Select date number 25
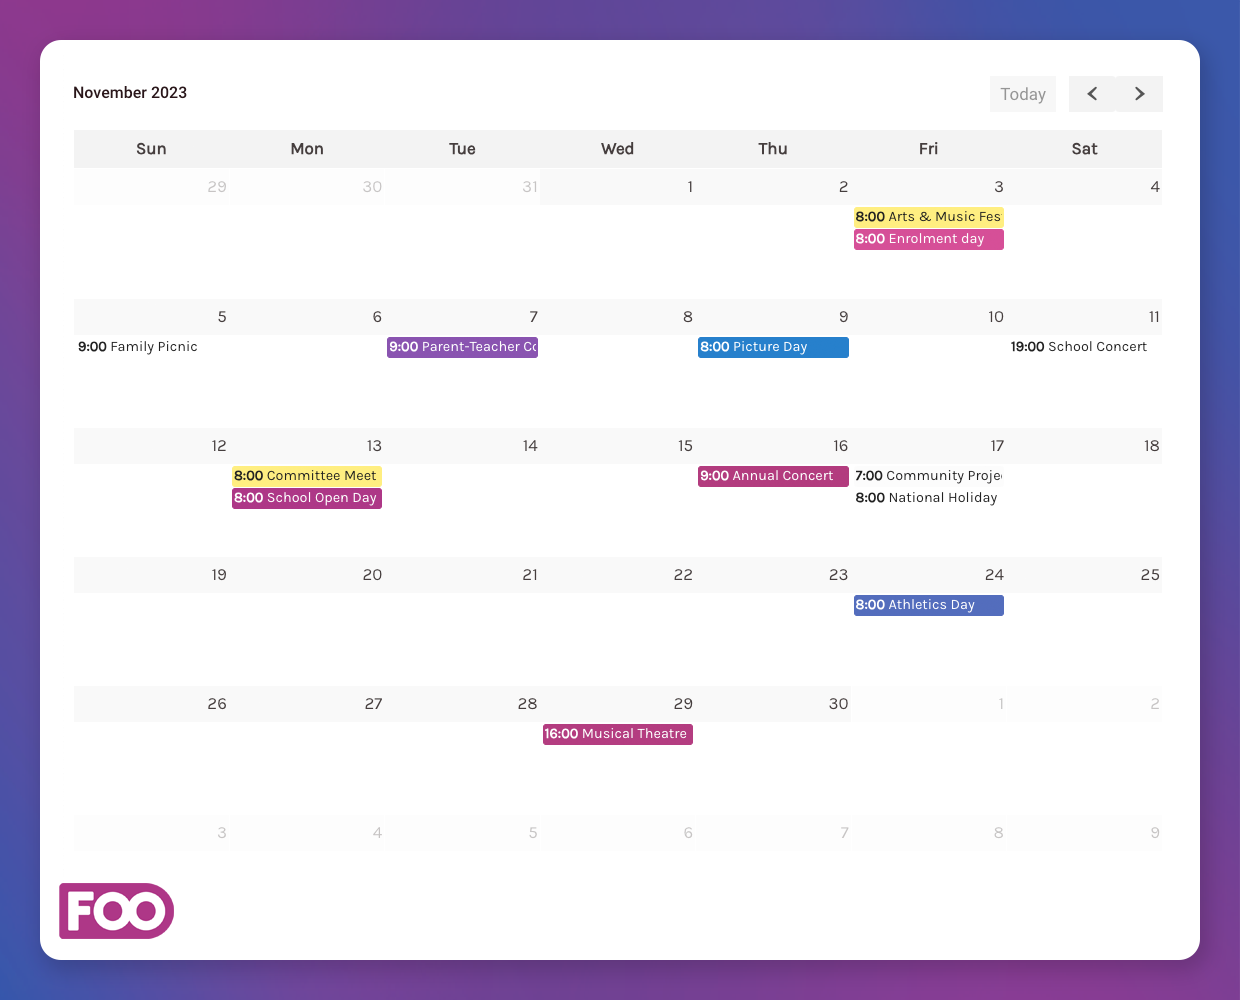The image size is (1240, 1000). (x=1150, y=575)
